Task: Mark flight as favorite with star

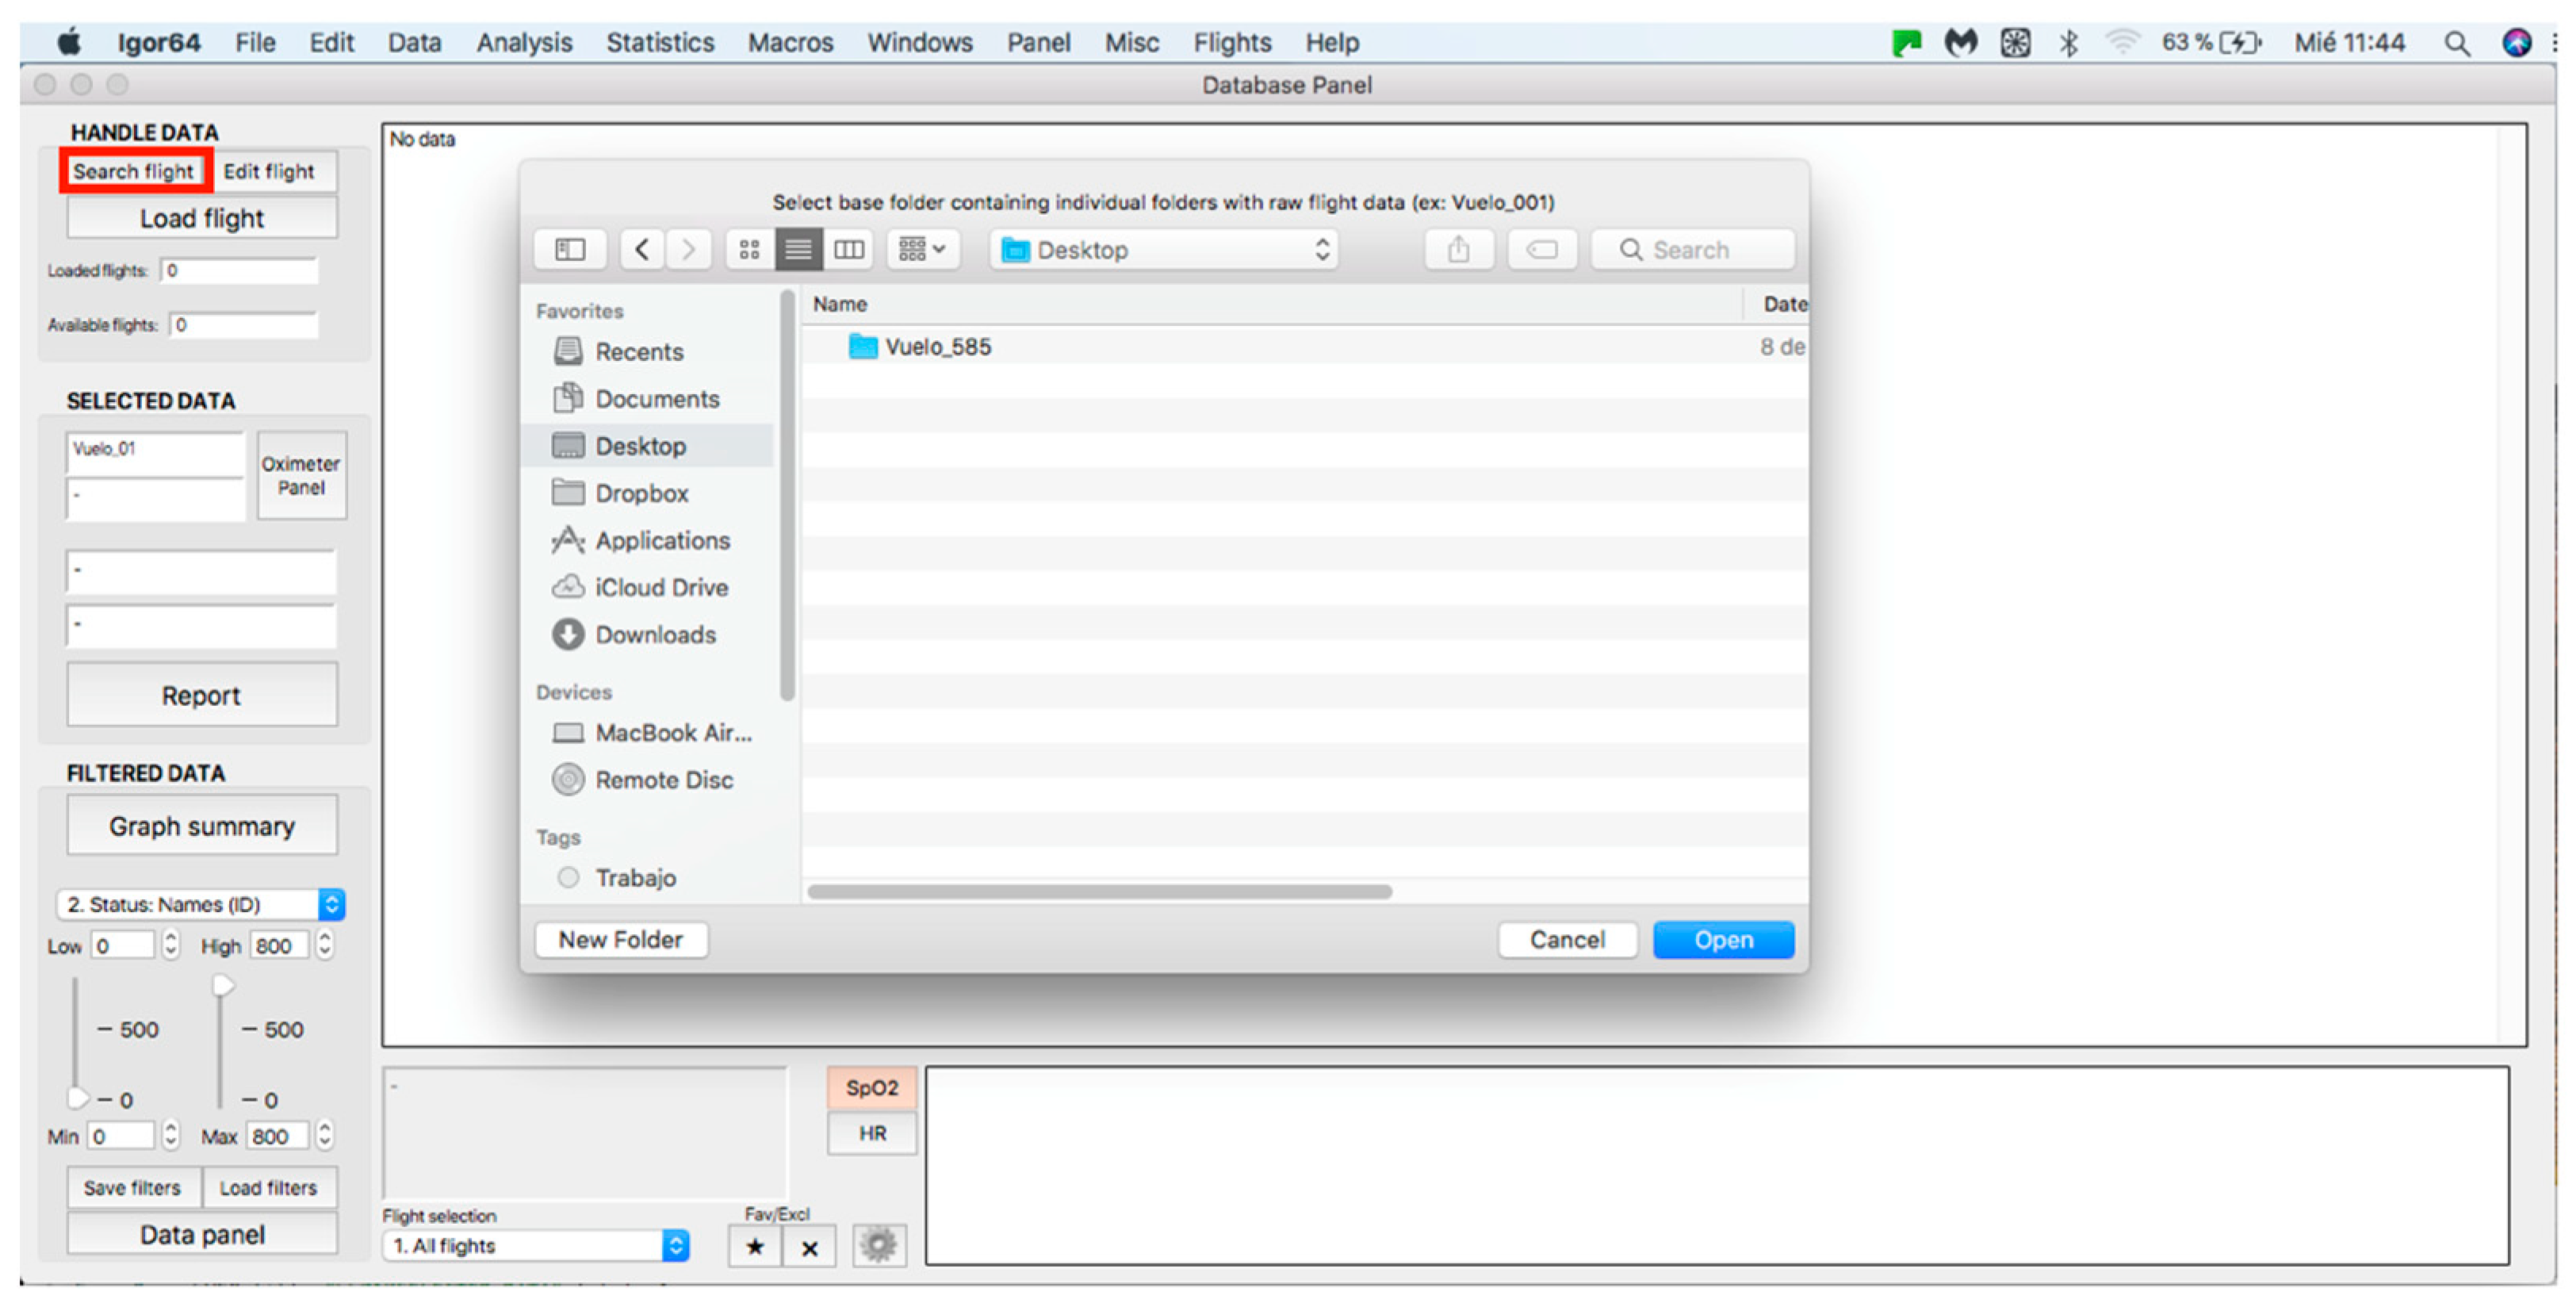Action: pyautogui.click(x=755, y=1247)
